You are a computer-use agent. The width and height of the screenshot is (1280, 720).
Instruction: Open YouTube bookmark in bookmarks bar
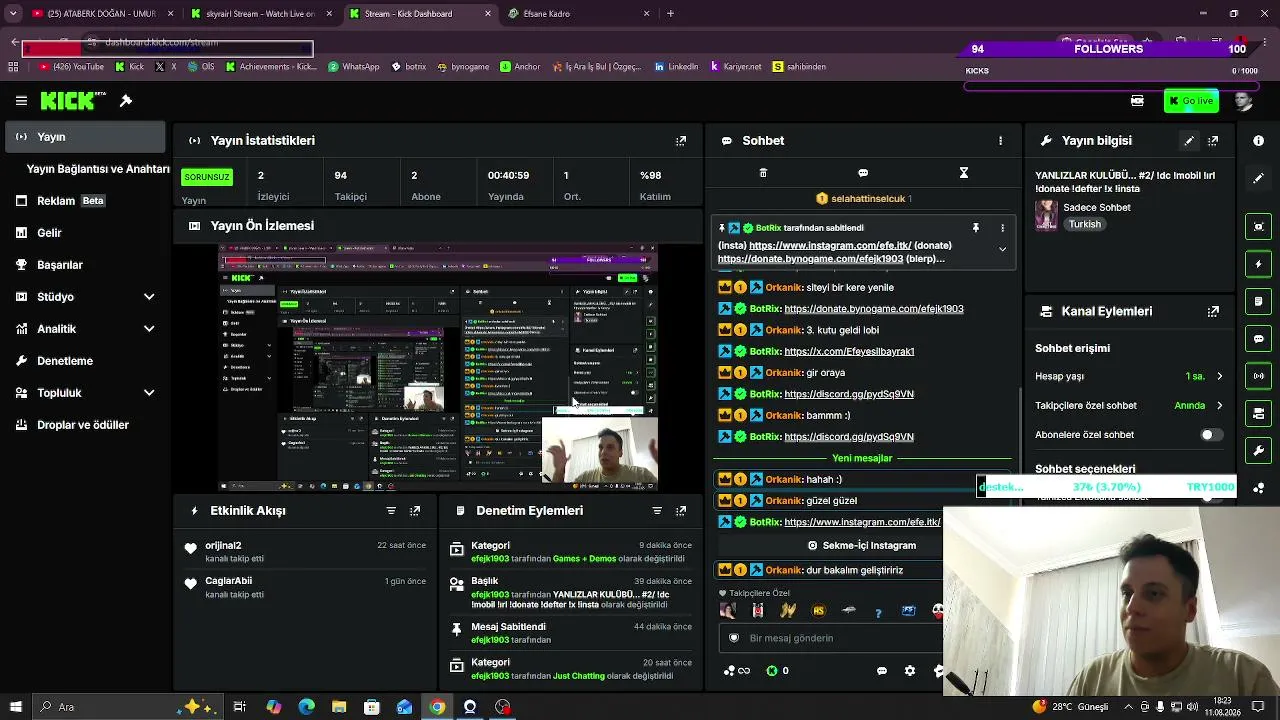coord(71,67)
